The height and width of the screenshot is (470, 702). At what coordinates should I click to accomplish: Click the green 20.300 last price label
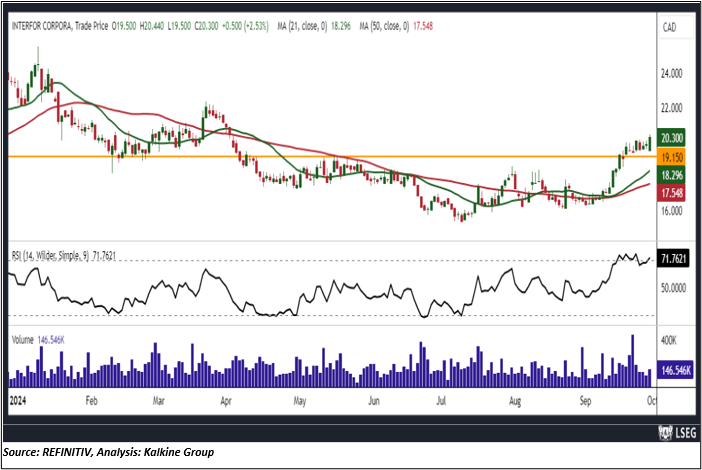(x=671, y=138)
